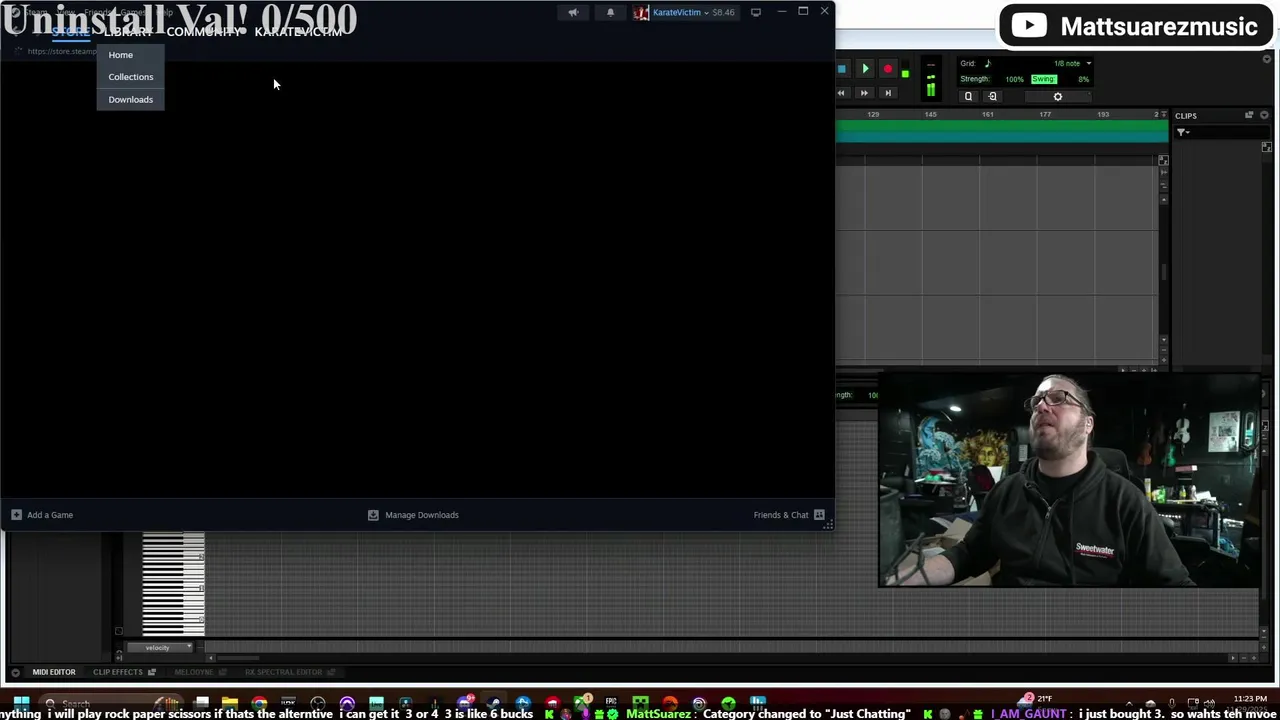Open the Windows Start button

[x=21, y=703]
